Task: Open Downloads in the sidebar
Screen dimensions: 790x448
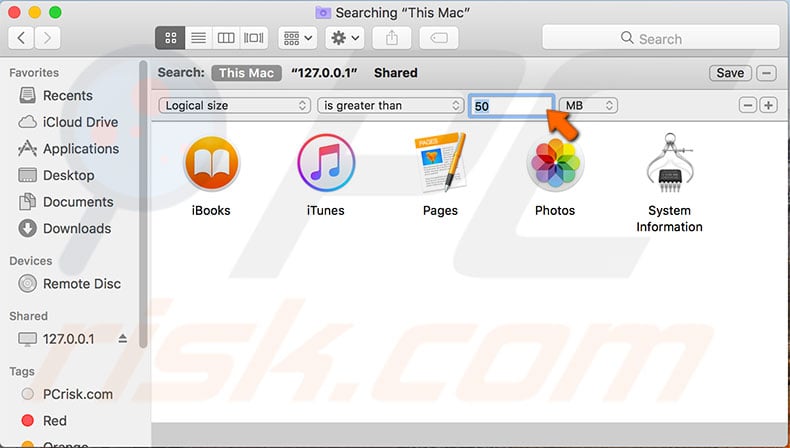Action: pos(64,229)
